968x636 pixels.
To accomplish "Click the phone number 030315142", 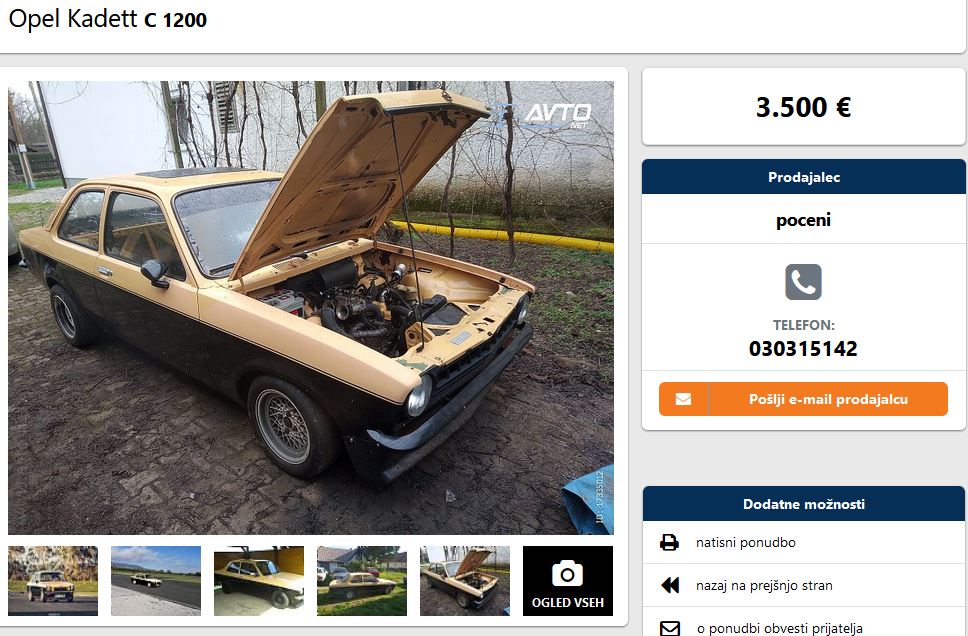I will coord(803,349).
